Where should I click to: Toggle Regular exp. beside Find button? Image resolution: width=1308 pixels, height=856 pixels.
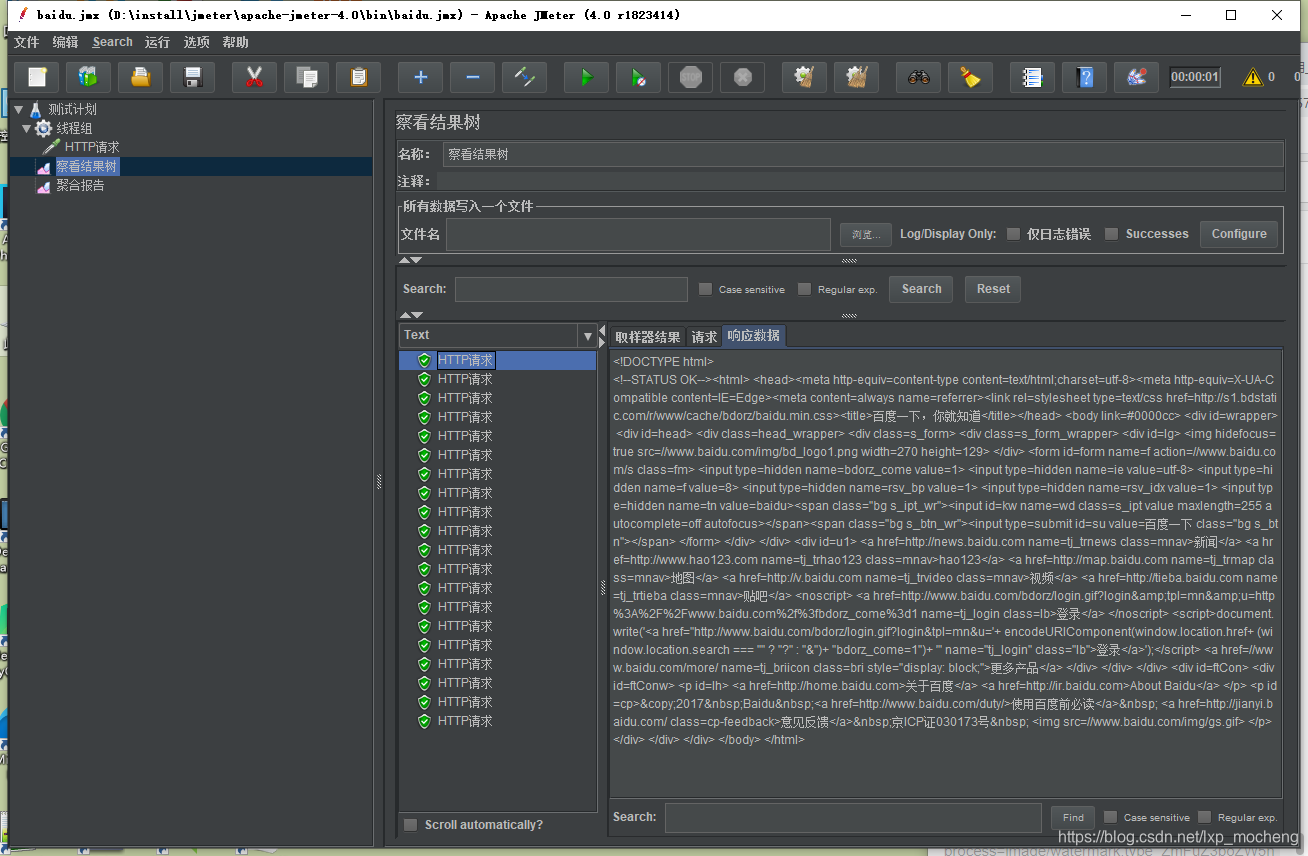(x=1205, y=817)
